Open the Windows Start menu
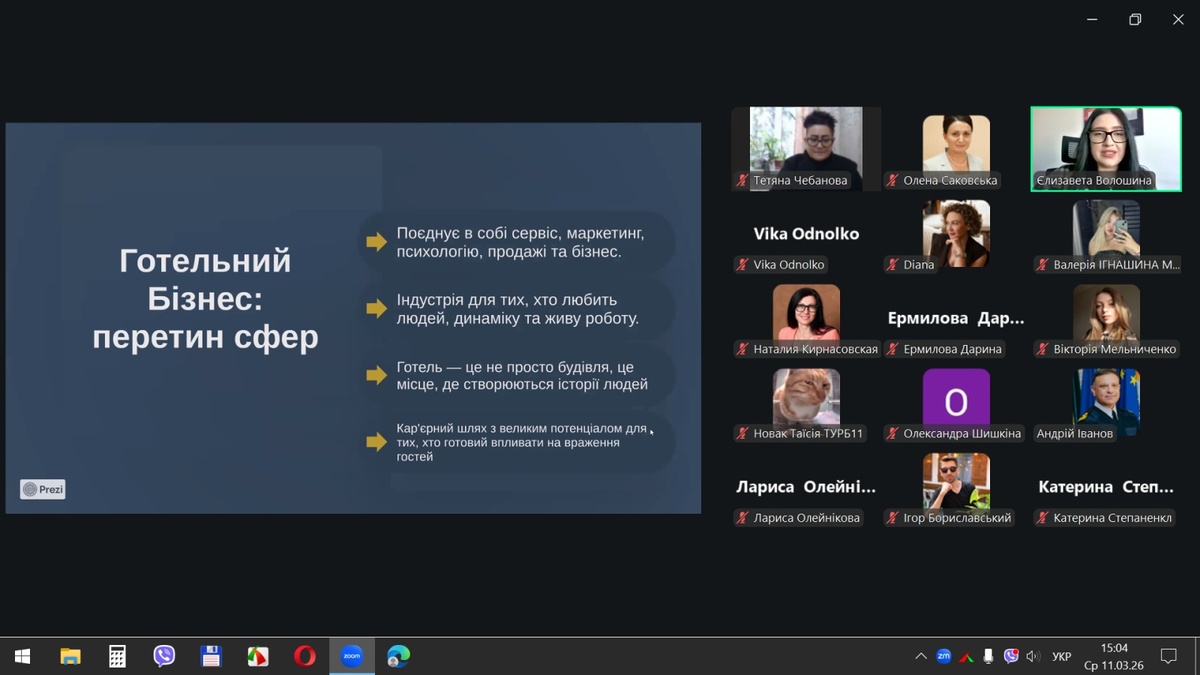 pos(22,656)
